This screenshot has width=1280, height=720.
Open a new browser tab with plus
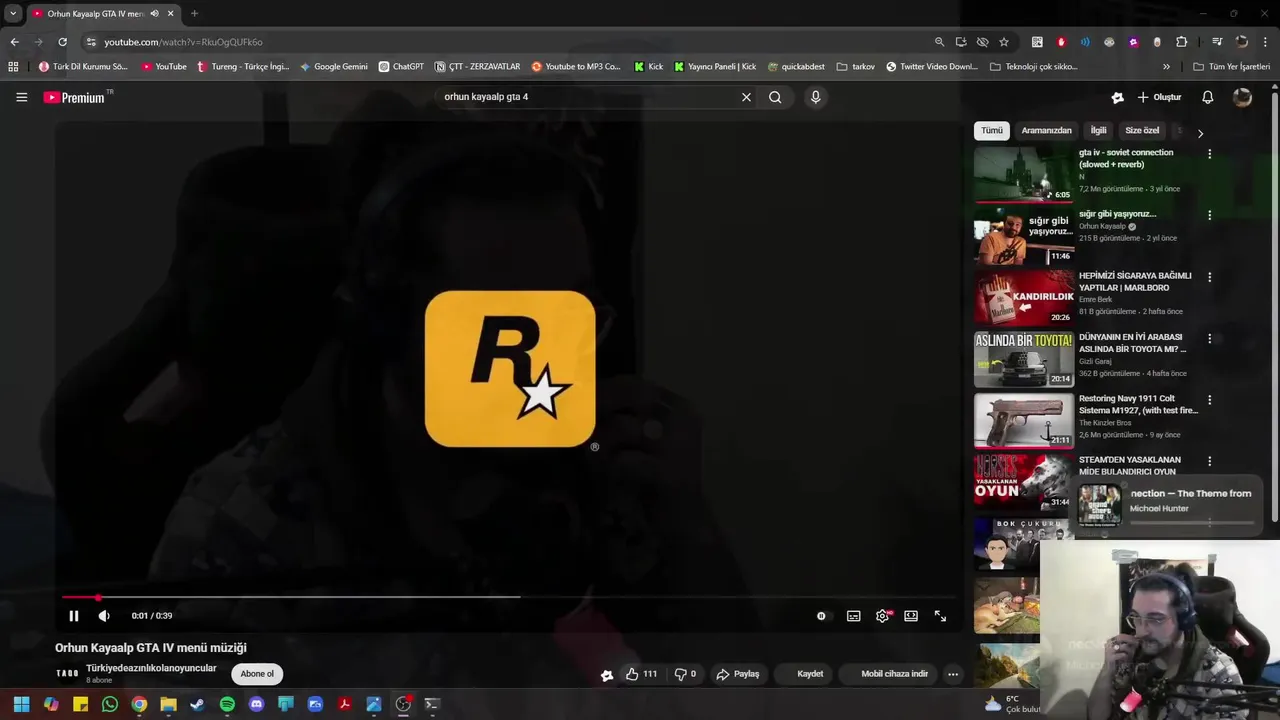[x=194, y=13]
